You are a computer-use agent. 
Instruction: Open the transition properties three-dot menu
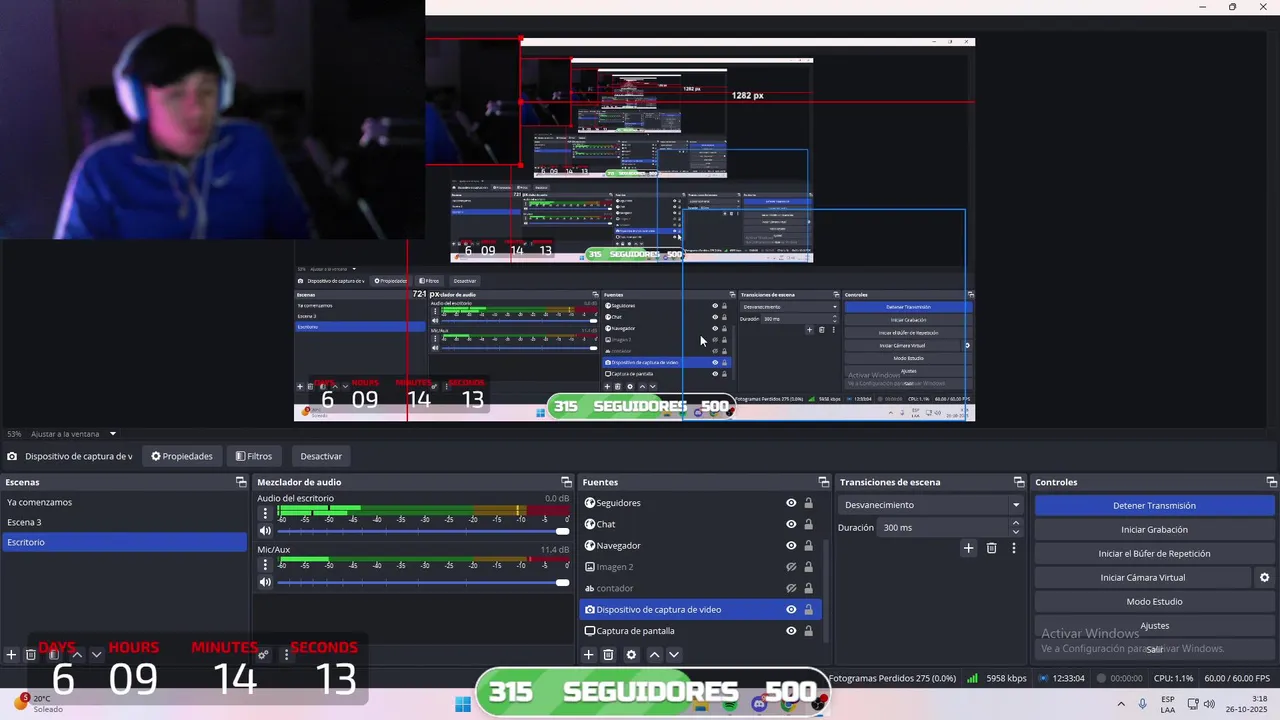[x=1014, y=548]
